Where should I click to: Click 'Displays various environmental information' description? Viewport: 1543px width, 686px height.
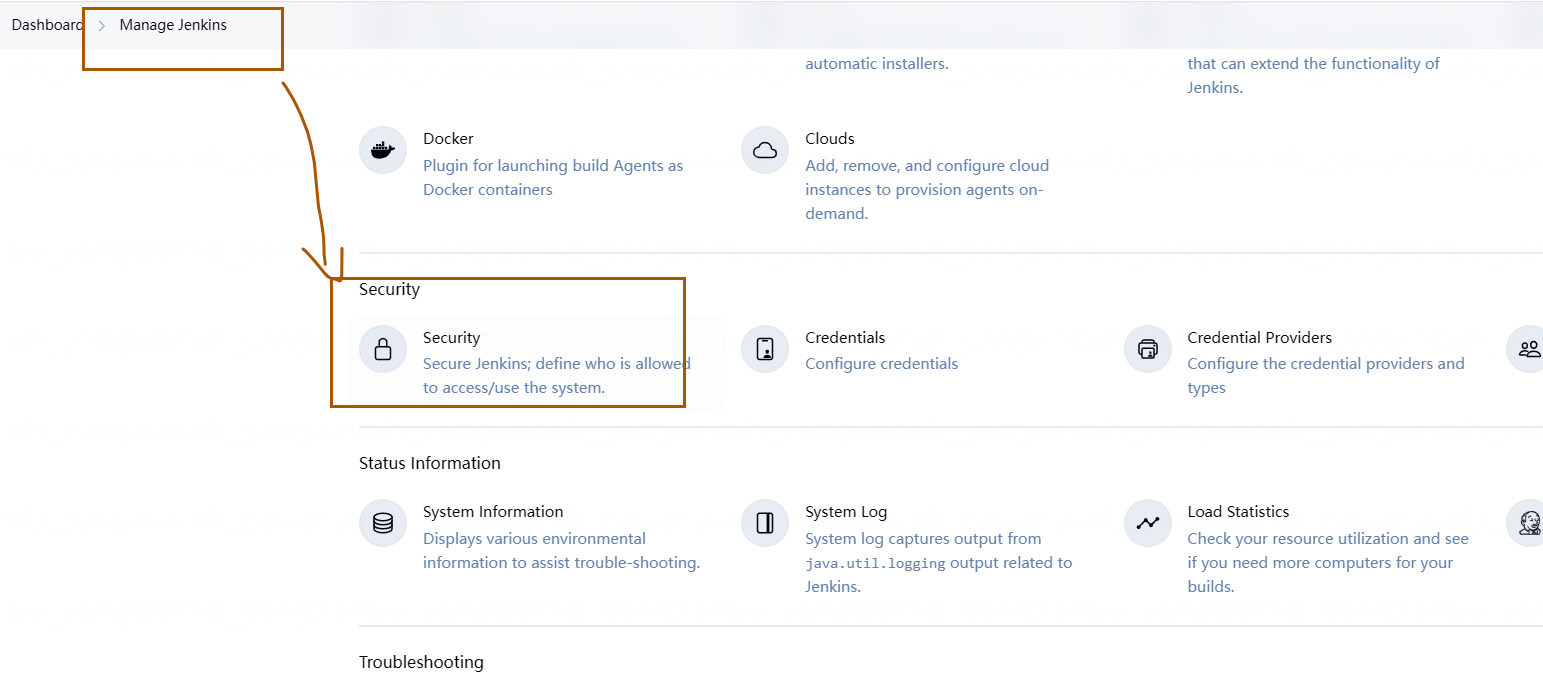(561, 550)
